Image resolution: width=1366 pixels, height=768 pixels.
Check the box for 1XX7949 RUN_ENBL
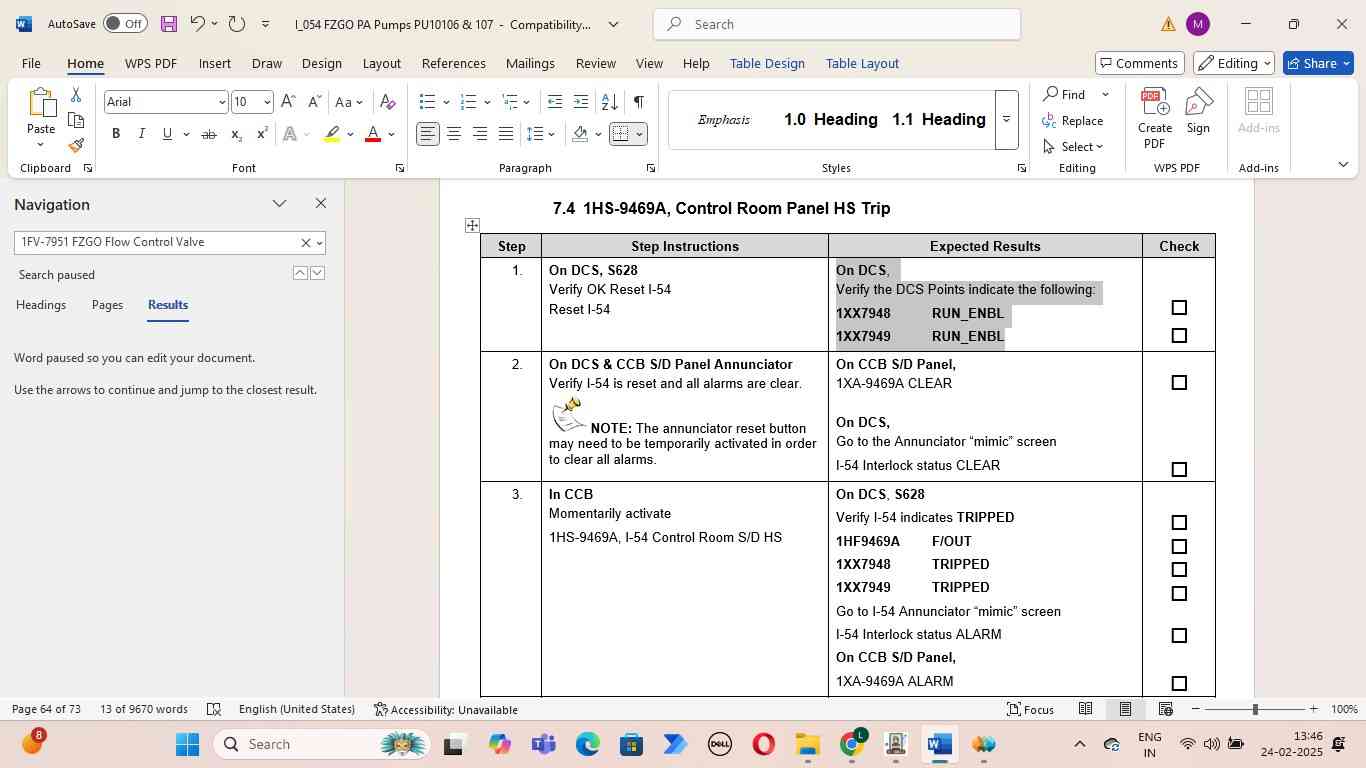1179,335
